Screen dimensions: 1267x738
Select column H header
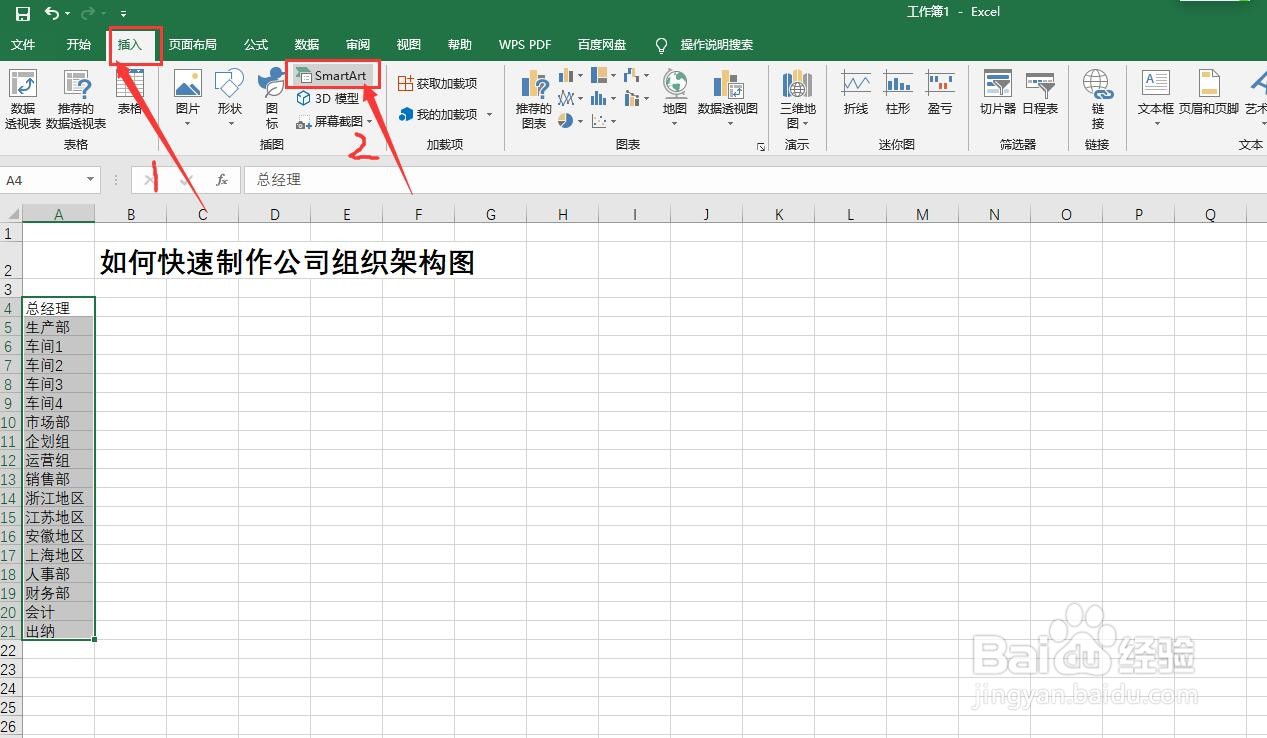click(x=563, y=214)
